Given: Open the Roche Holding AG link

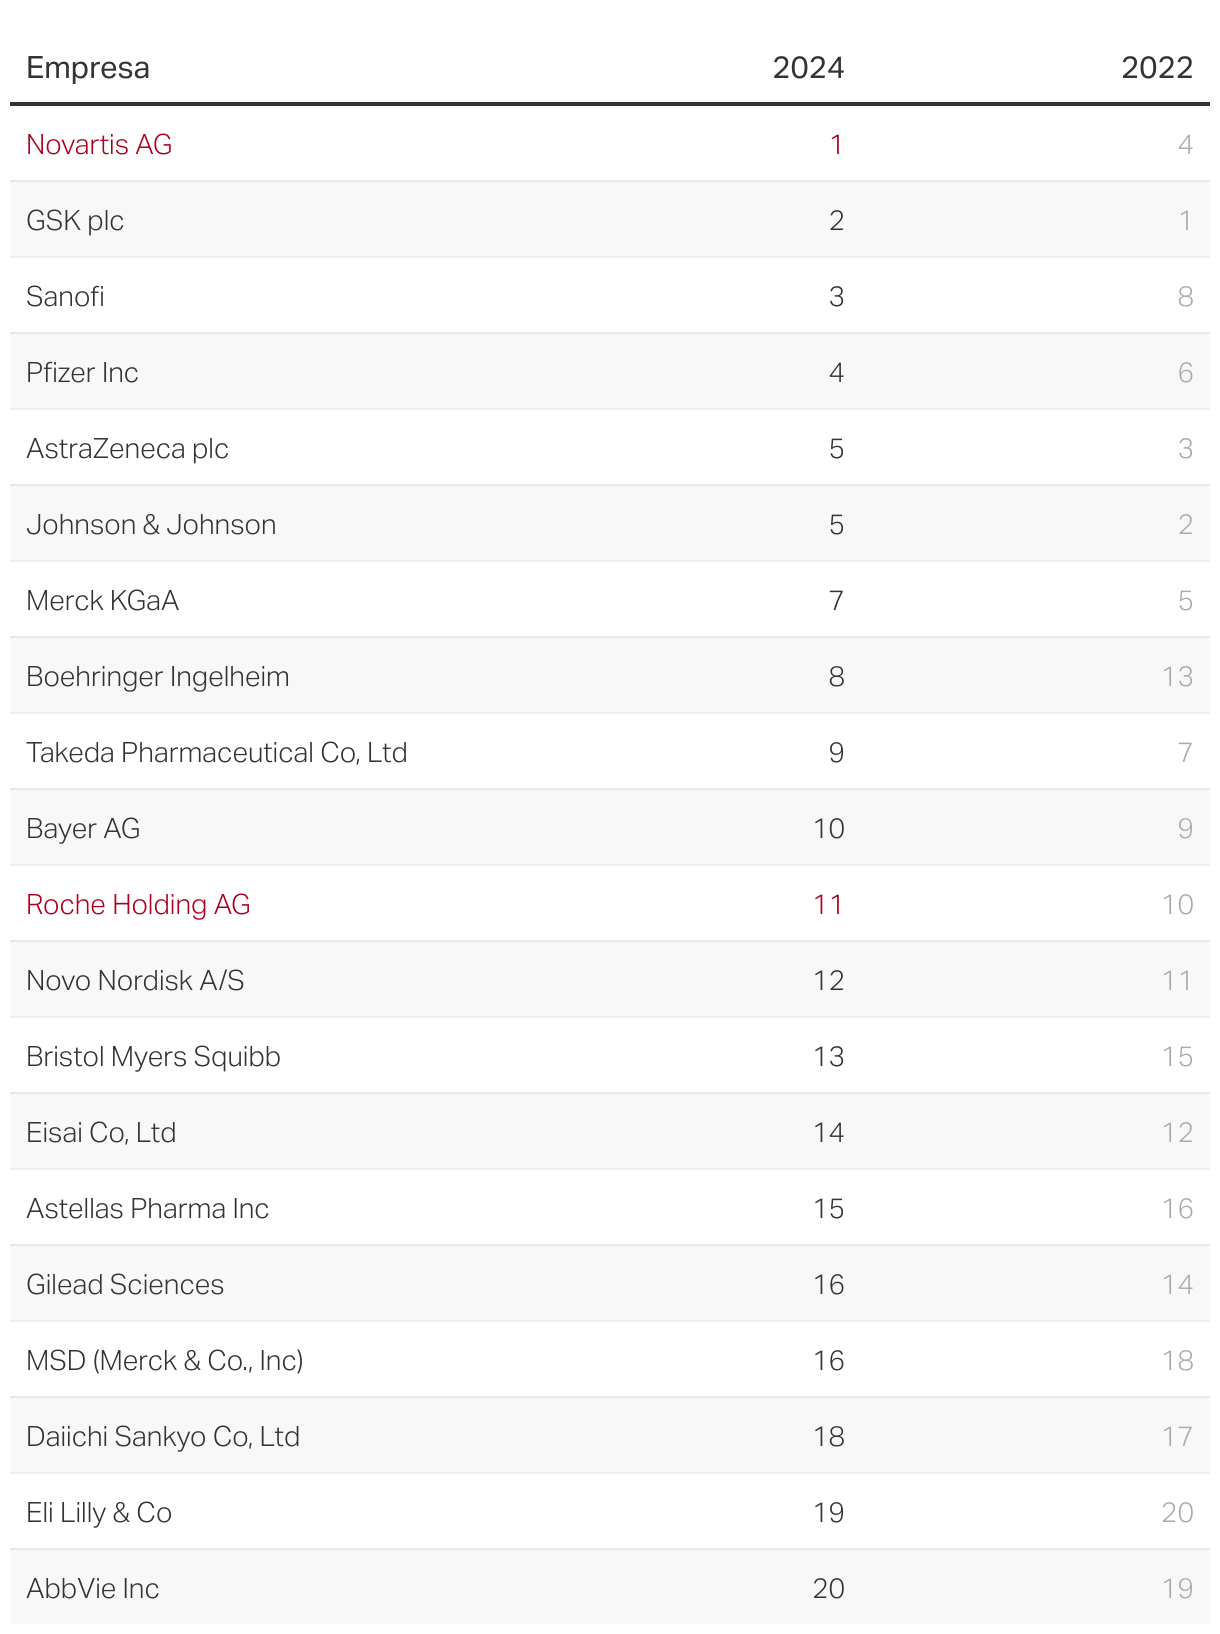Looking at the screenshot, I should click(138, 905).
